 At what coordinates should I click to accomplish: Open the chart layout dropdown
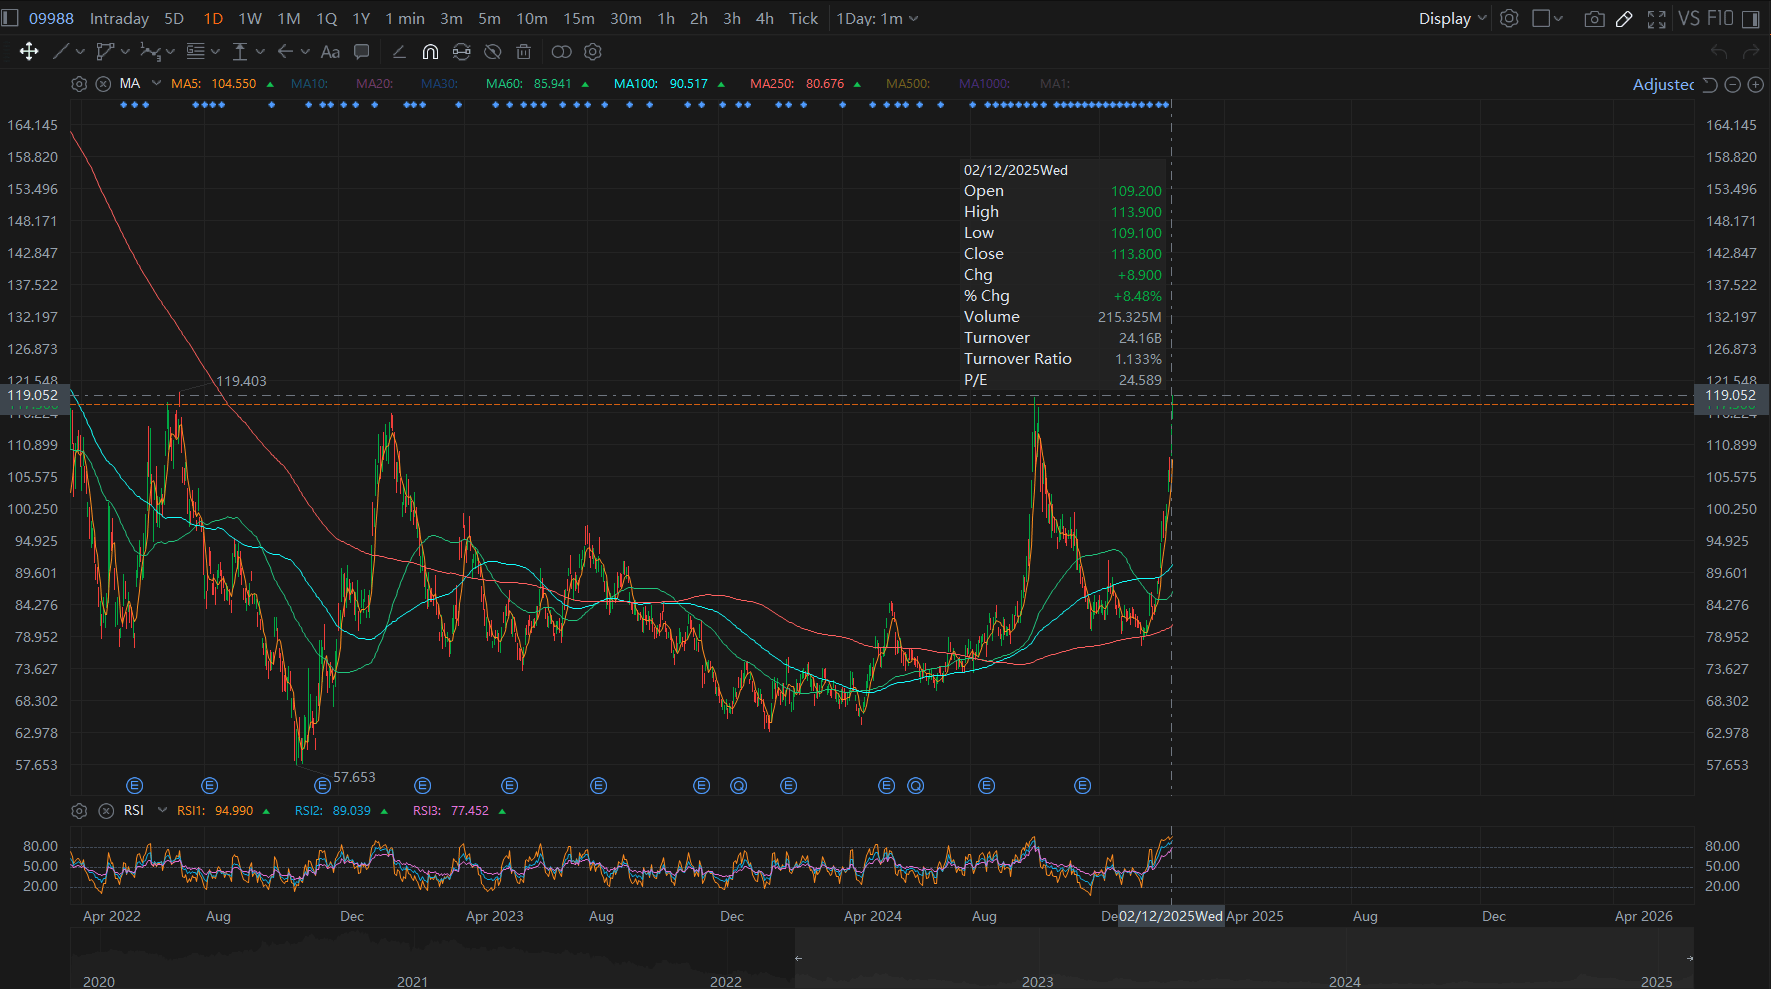pyautogui.click(x=1547, y=18)
